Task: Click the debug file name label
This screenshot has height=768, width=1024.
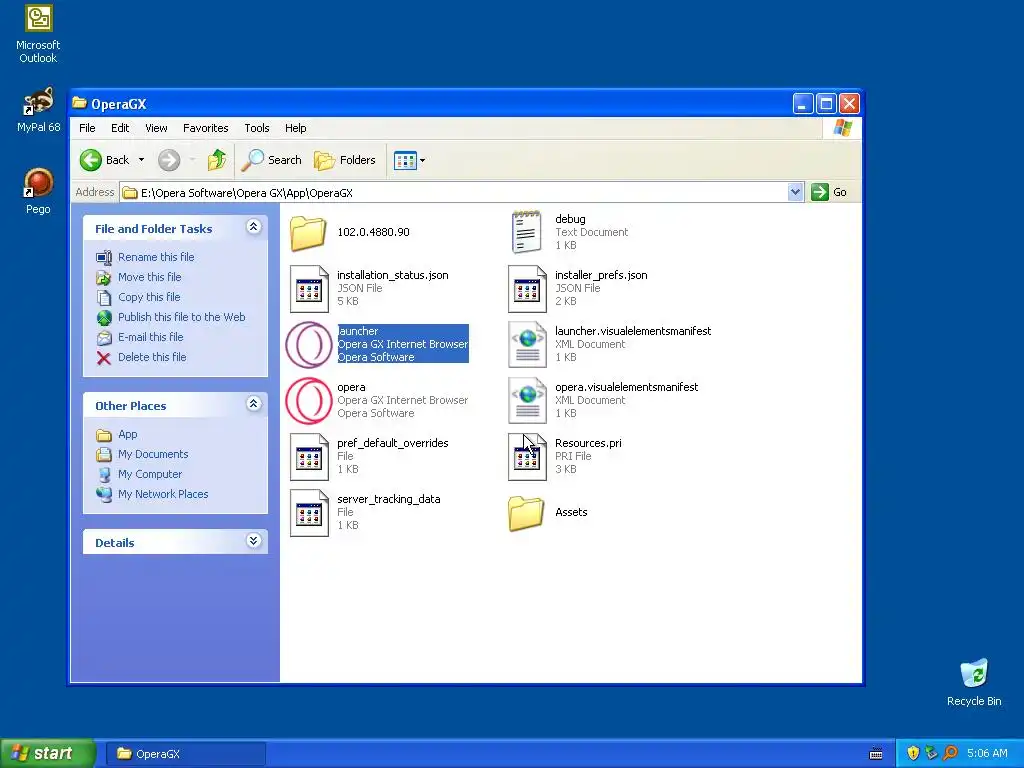Action: click(x=569, y=219)
